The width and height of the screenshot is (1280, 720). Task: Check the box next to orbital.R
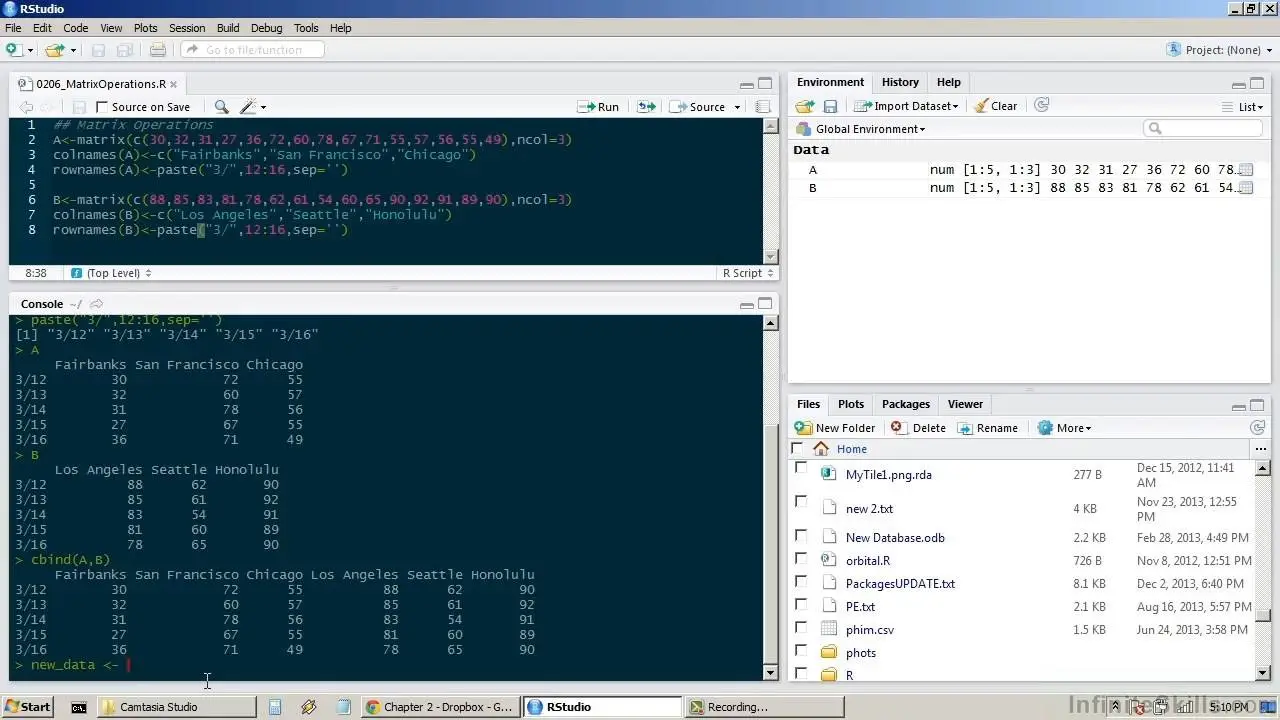[x=800, y=560]
